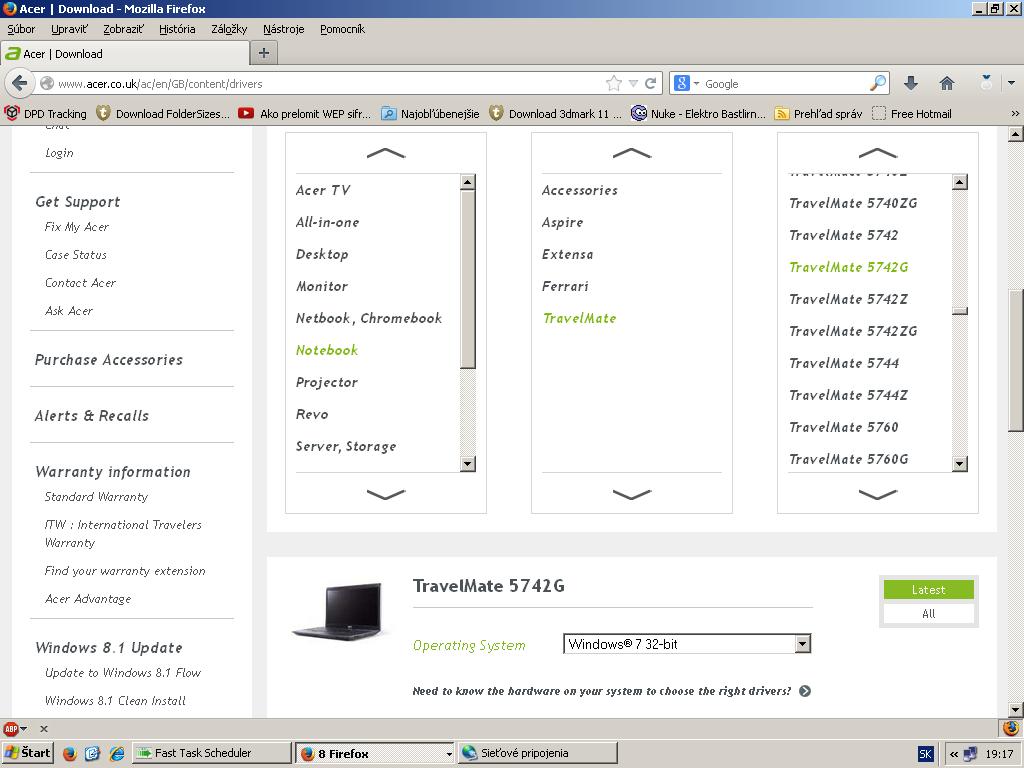1024x768 pixels.
Task: Open the Upraviť menu
Action: coord(69,29)
